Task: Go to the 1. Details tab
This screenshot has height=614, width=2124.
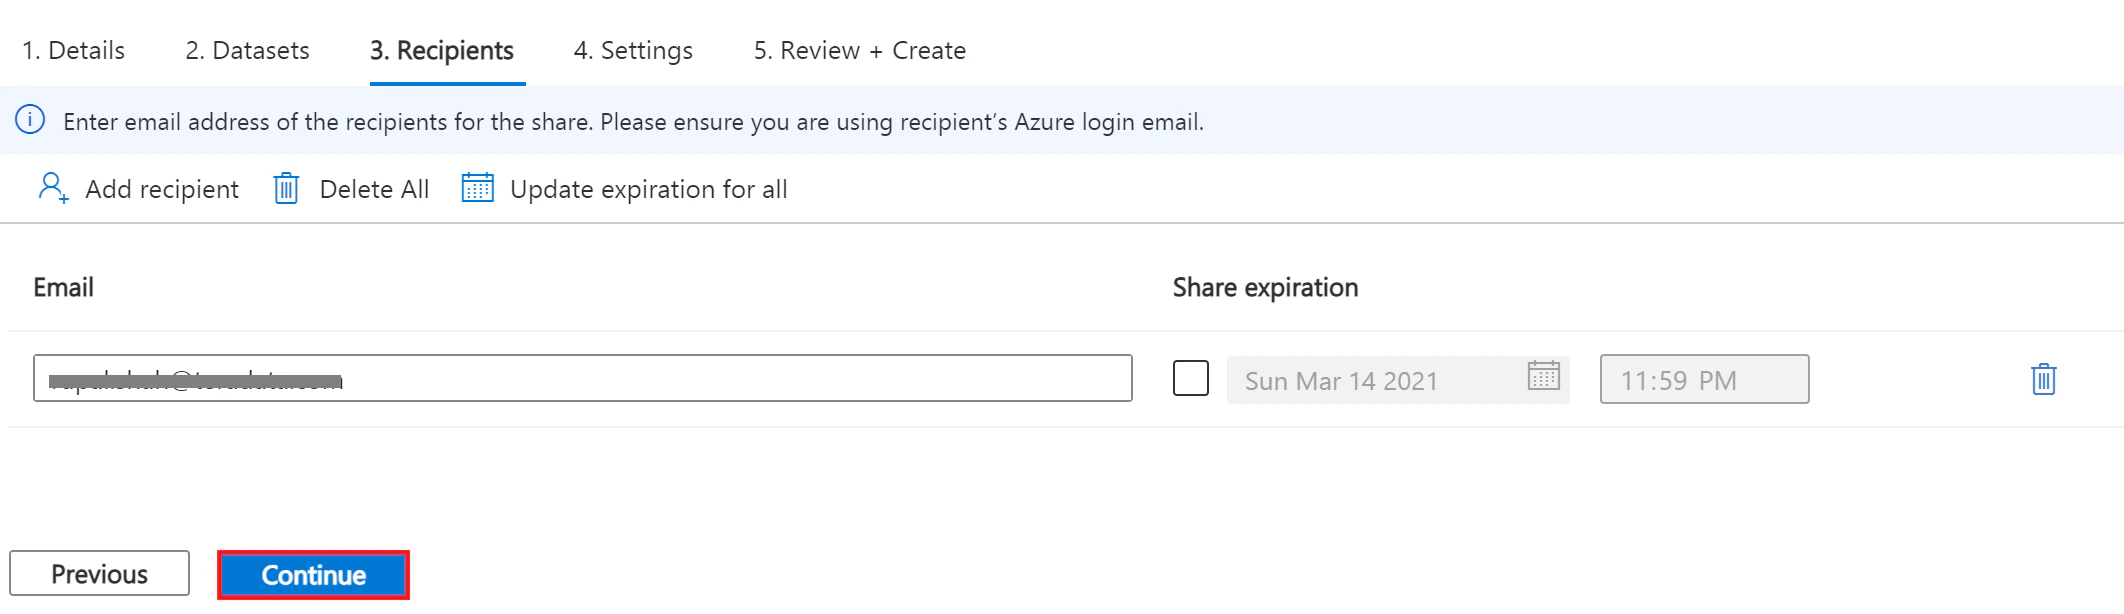Action: pos(74,50)
